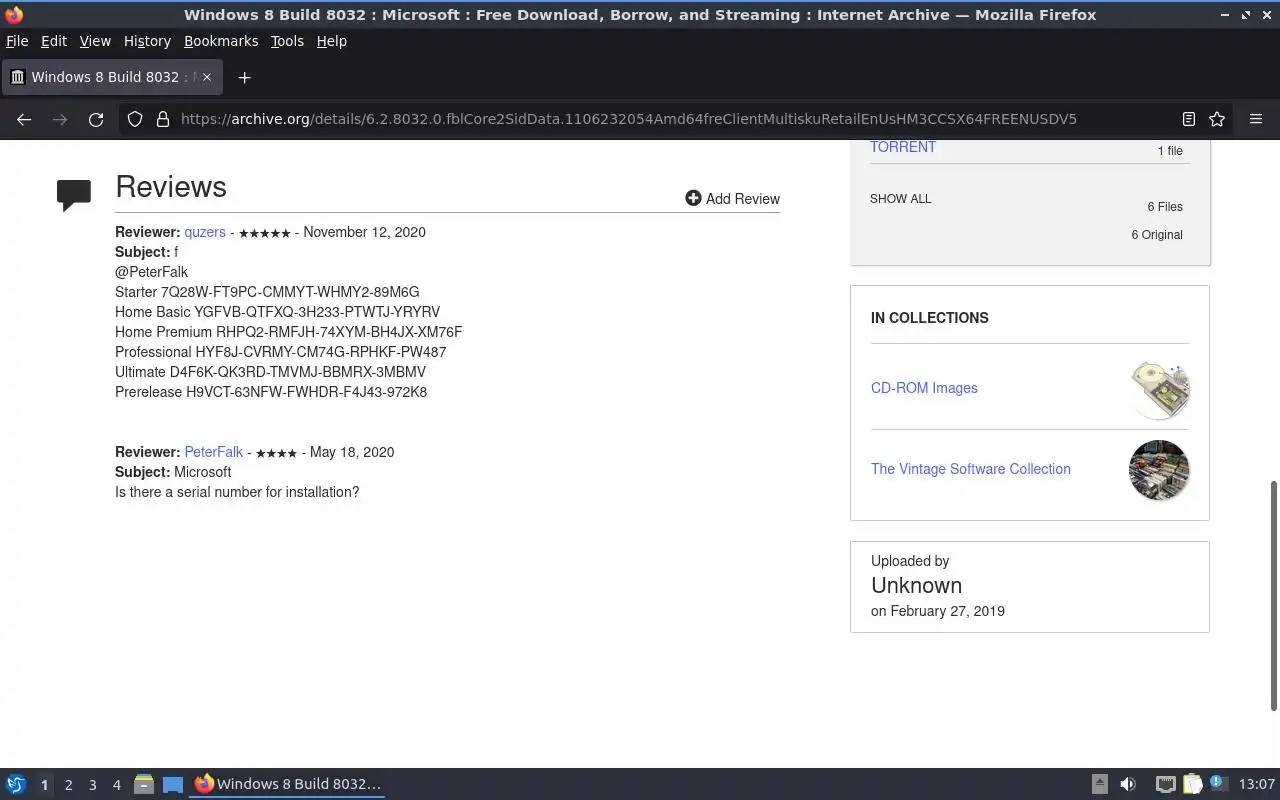Click the Add Review plus icon
This screenshot has height=800, width=1280.
pos(693,198)
